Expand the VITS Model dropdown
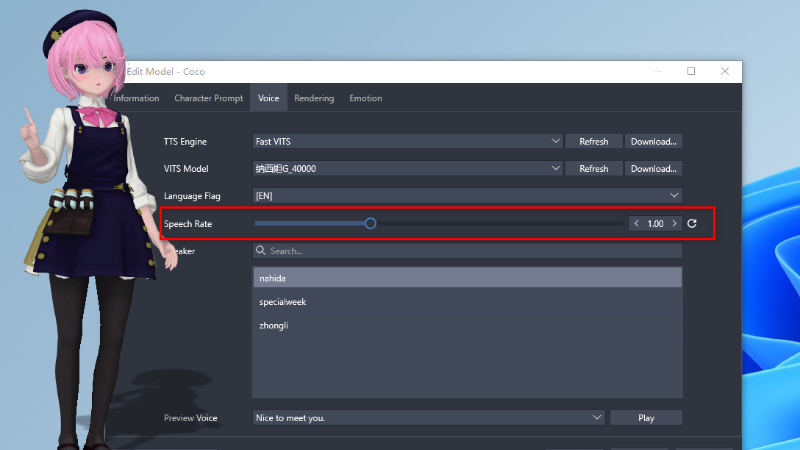This screenshot has height=450, width=800. coord(555,168)
